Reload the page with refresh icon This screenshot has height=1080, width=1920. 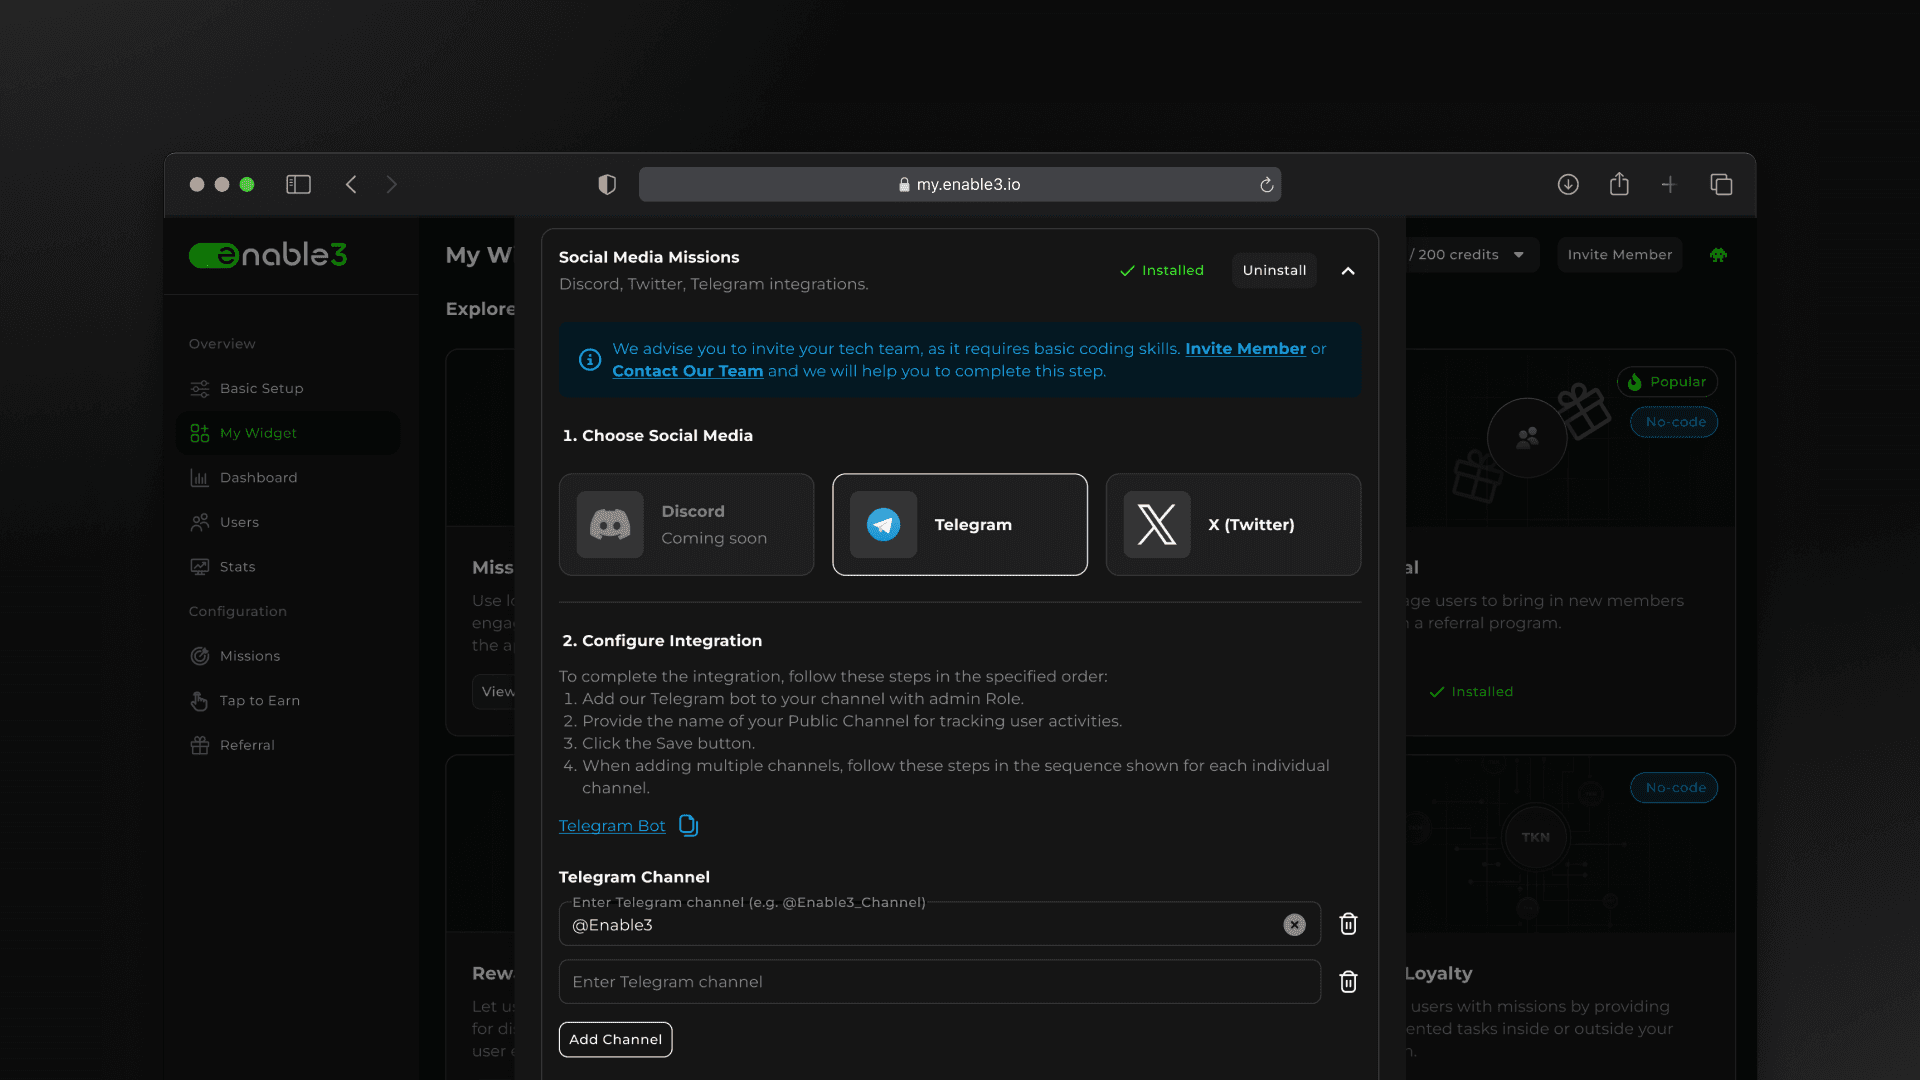coord(1266,185)
